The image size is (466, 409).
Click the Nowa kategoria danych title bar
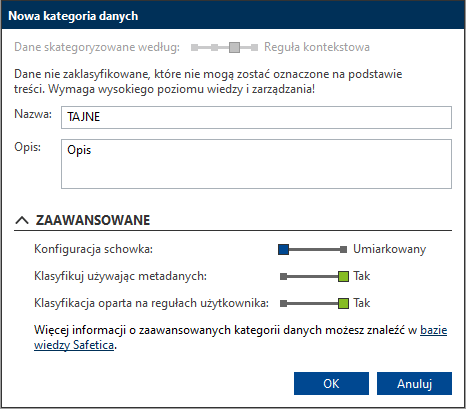point(233,16)
